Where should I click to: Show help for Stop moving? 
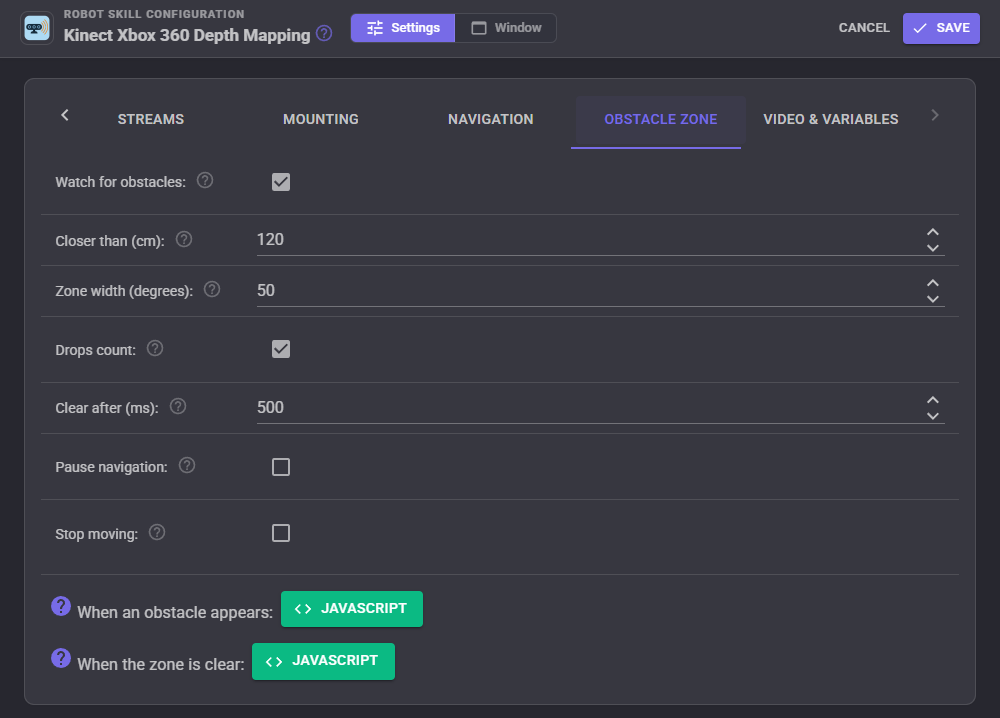[157, 532]
